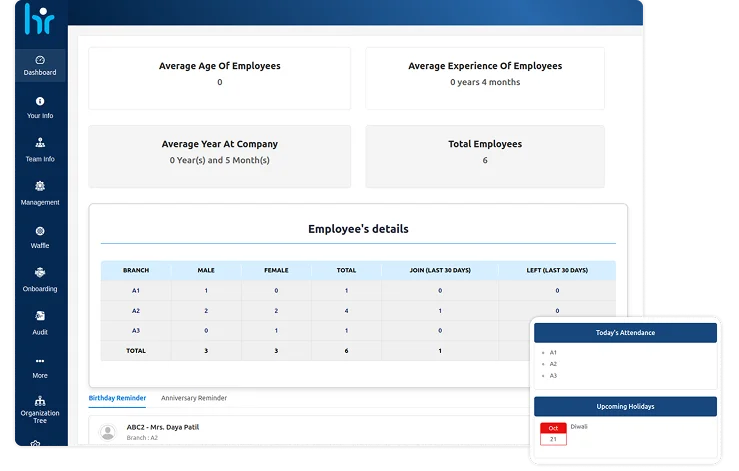Open the Audit sidebar icon
Image resolution: width=739 pixels, height=471 pixels.
click(x=40, y=316)
